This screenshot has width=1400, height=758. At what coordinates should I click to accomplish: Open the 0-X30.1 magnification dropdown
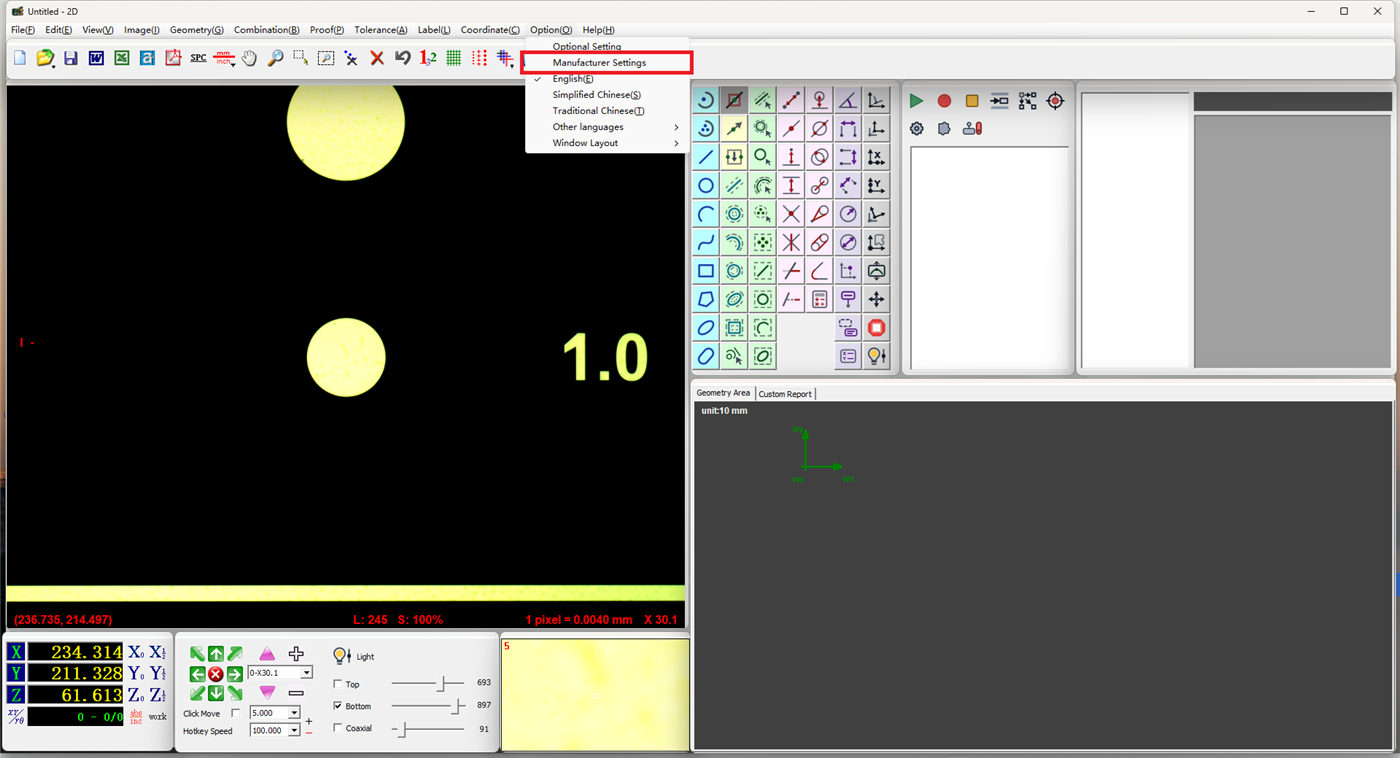[x=306, y=673]
